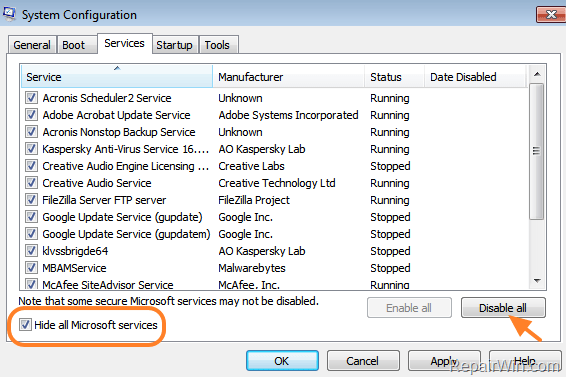The width and height of the screenshot is (566, 377).
Task: Toggle Creative Audio Service checkbox
Action: point(31,182)
